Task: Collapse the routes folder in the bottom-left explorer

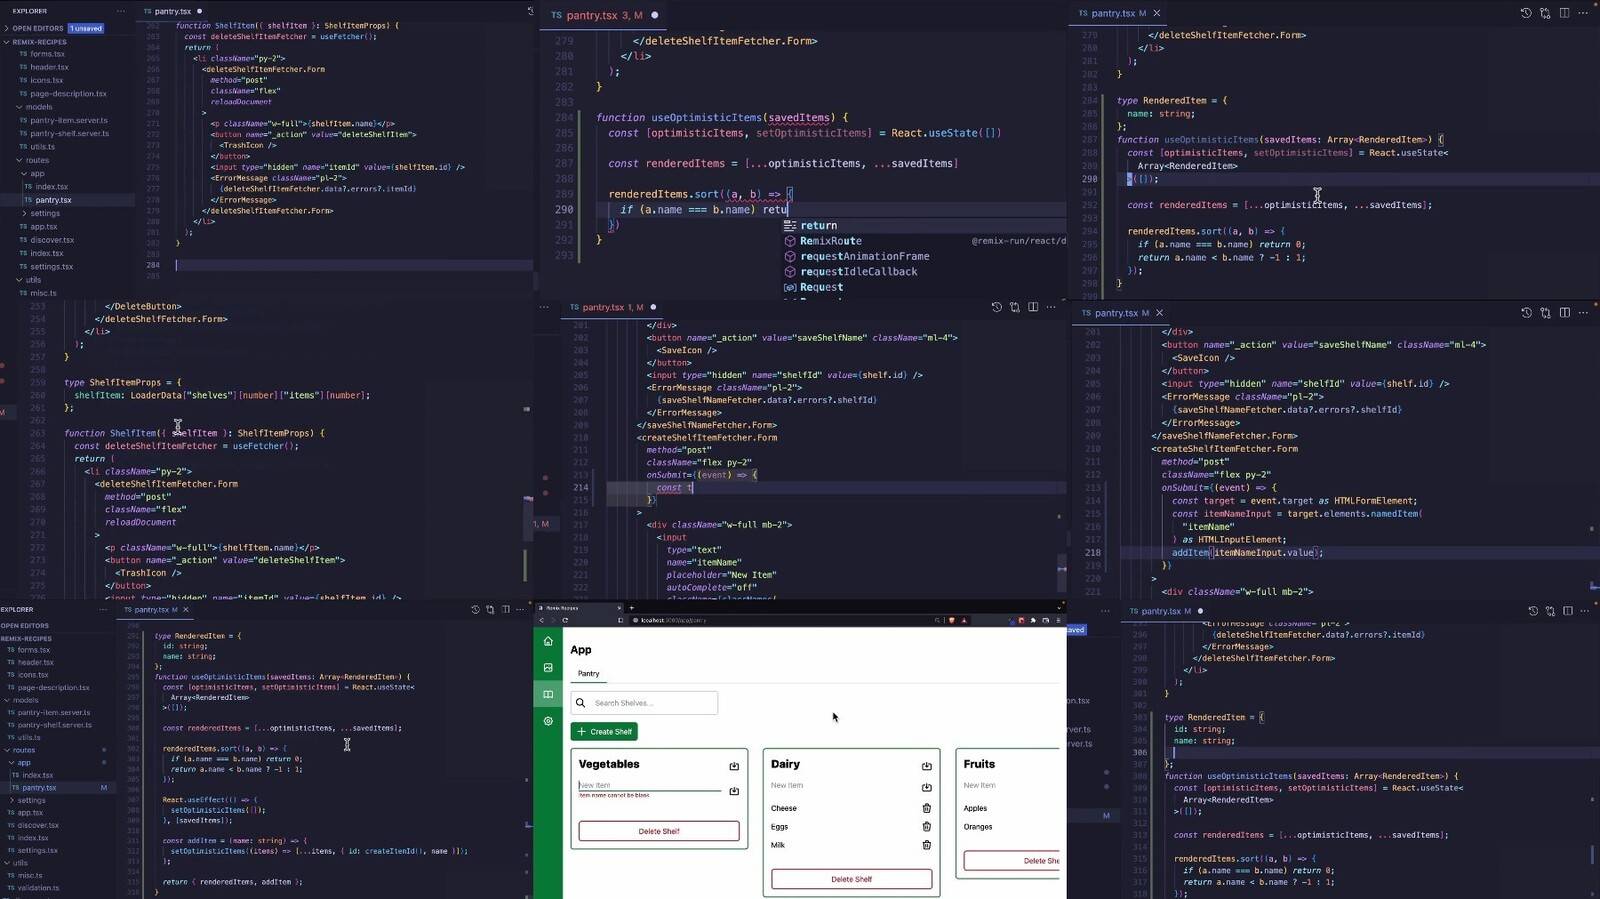Action: (x=6, y=750)
